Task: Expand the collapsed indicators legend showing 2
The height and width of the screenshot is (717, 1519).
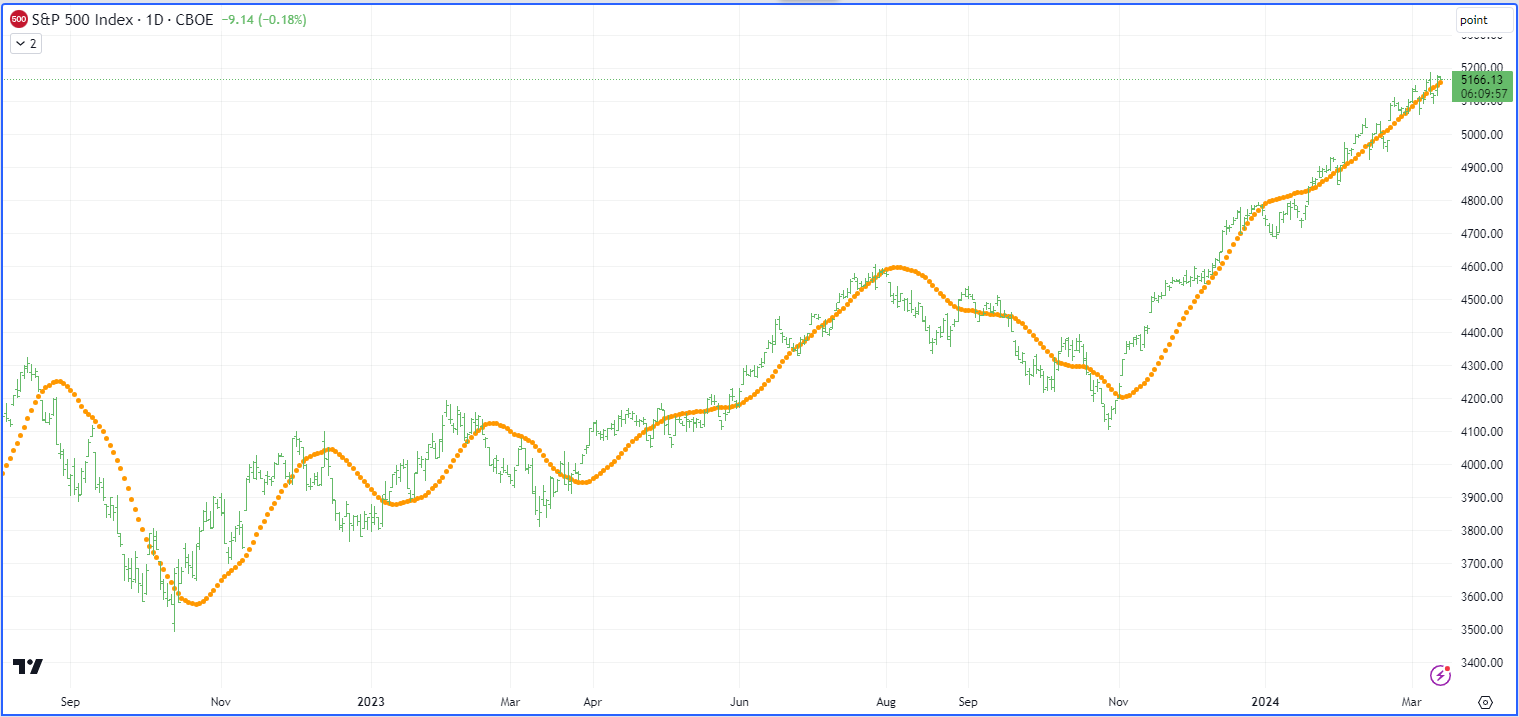Action: (x=26, y=43)
